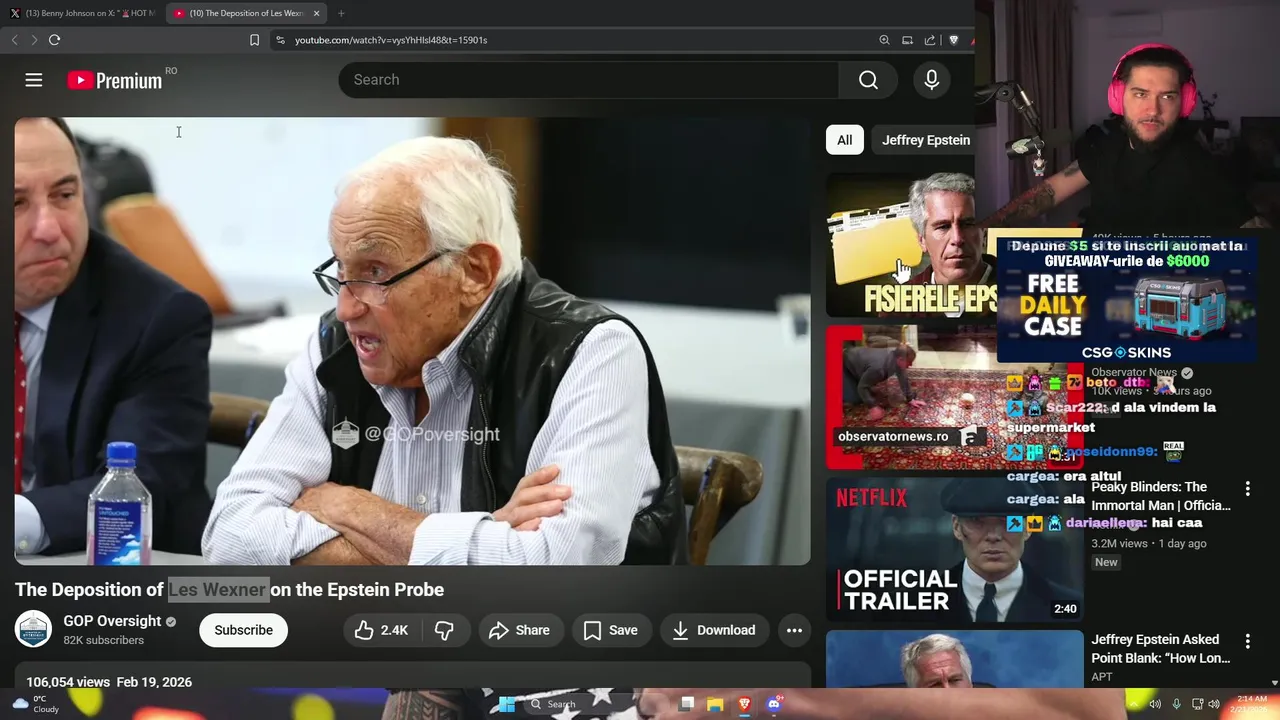This screenshot has width=1280, height=720.
Task: Close The Deposition of Les Wexner tab
Action: [317, 13]
